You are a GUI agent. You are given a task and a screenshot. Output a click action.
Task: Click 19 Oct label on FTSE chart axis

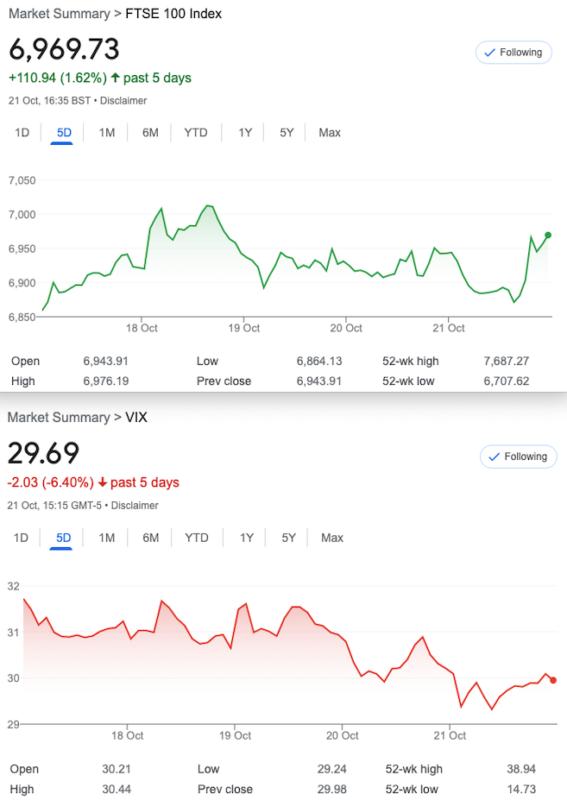244,328
